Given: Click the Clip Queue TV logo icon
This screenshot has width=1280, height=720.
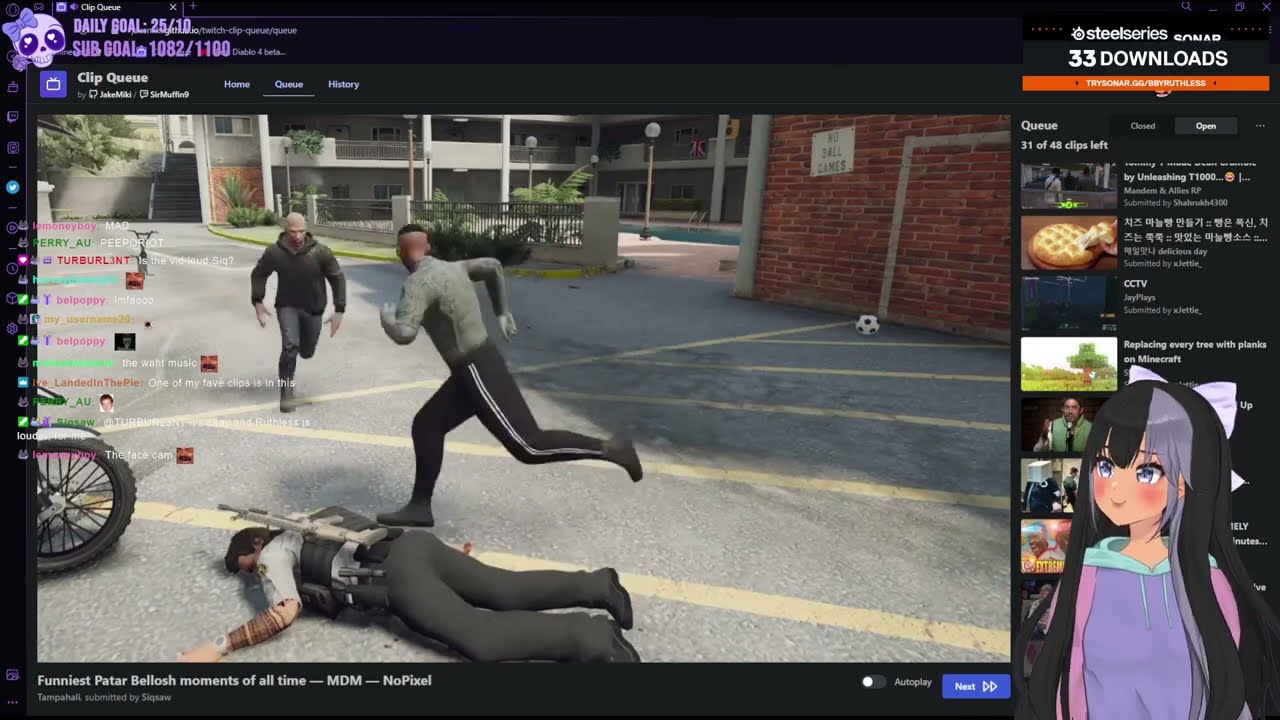Looking at the screenshot, I should click(53, 84).
